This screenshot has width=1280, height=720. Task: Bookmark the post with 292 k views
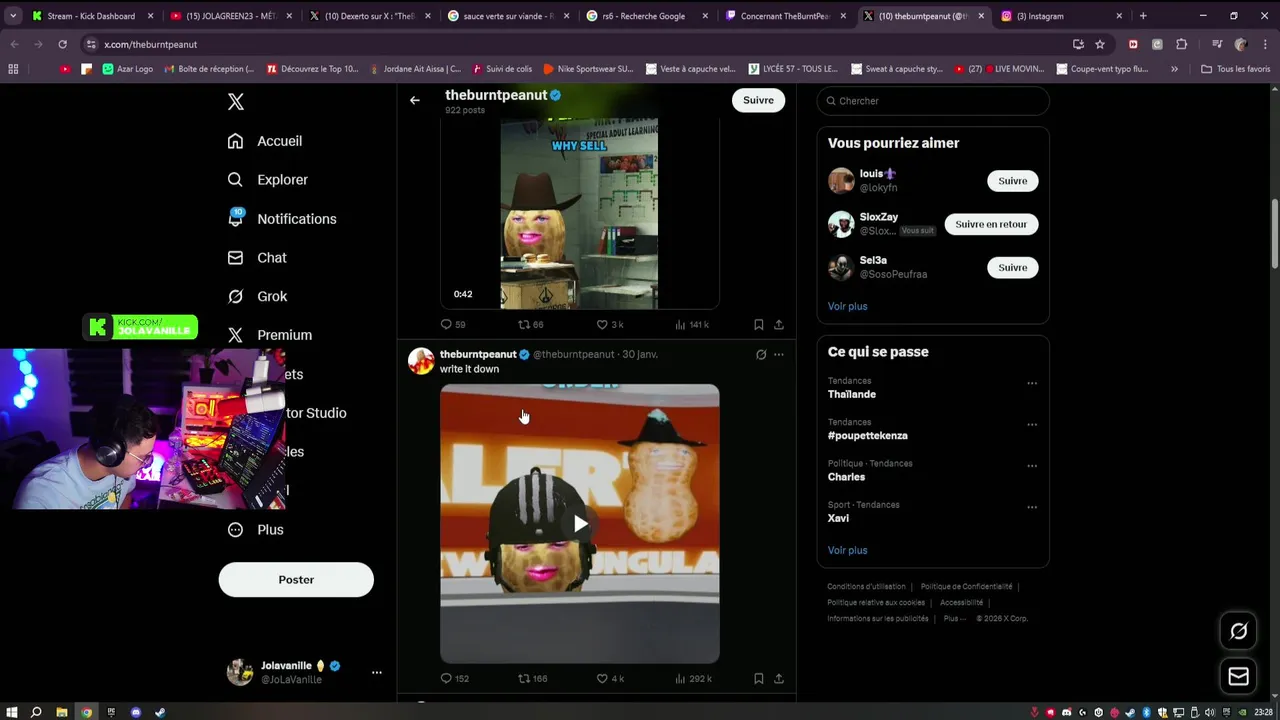click(759, 678)
